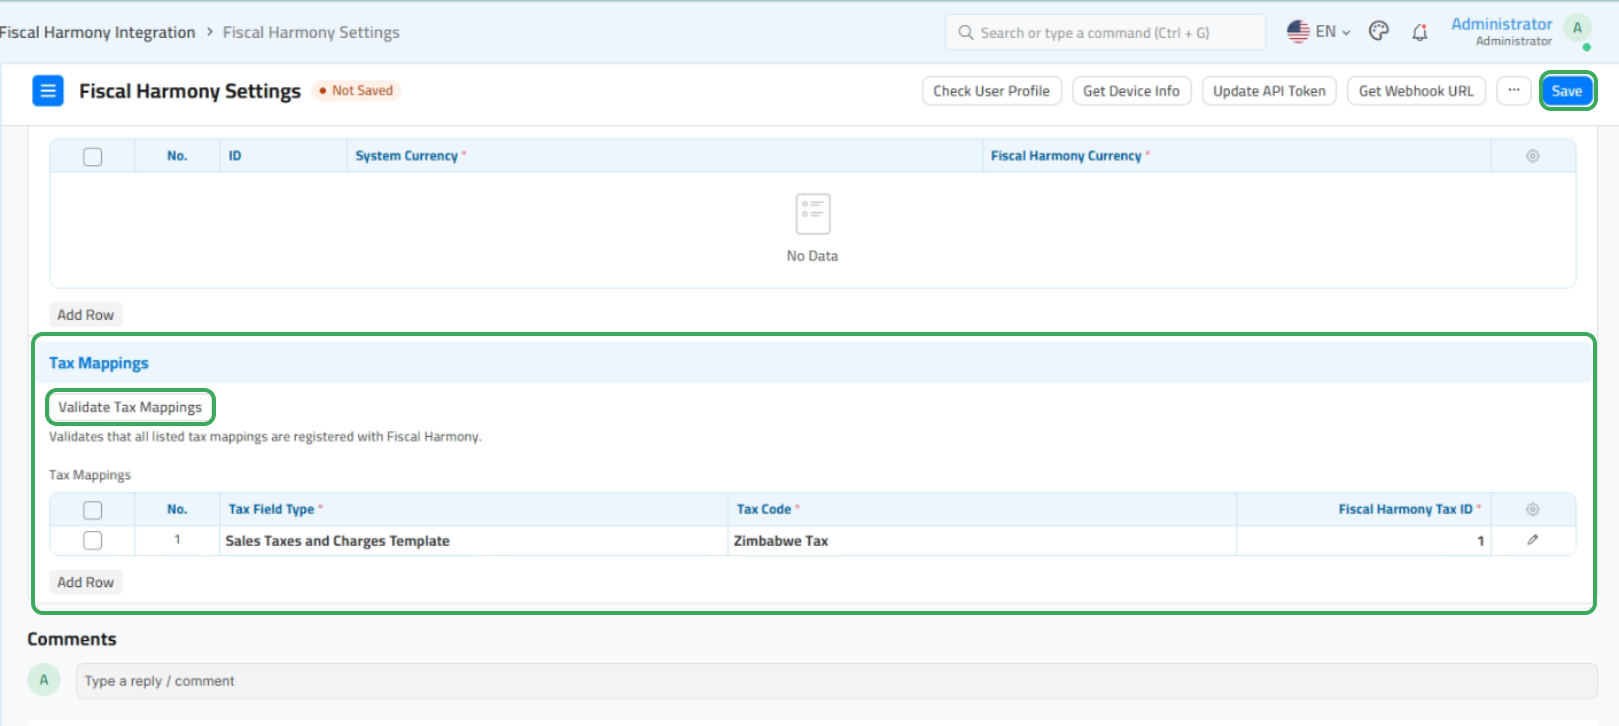Viewport: 1619px width, 726px height.
Task: Click the Not Saved status indicator
Action: (356, 91)
